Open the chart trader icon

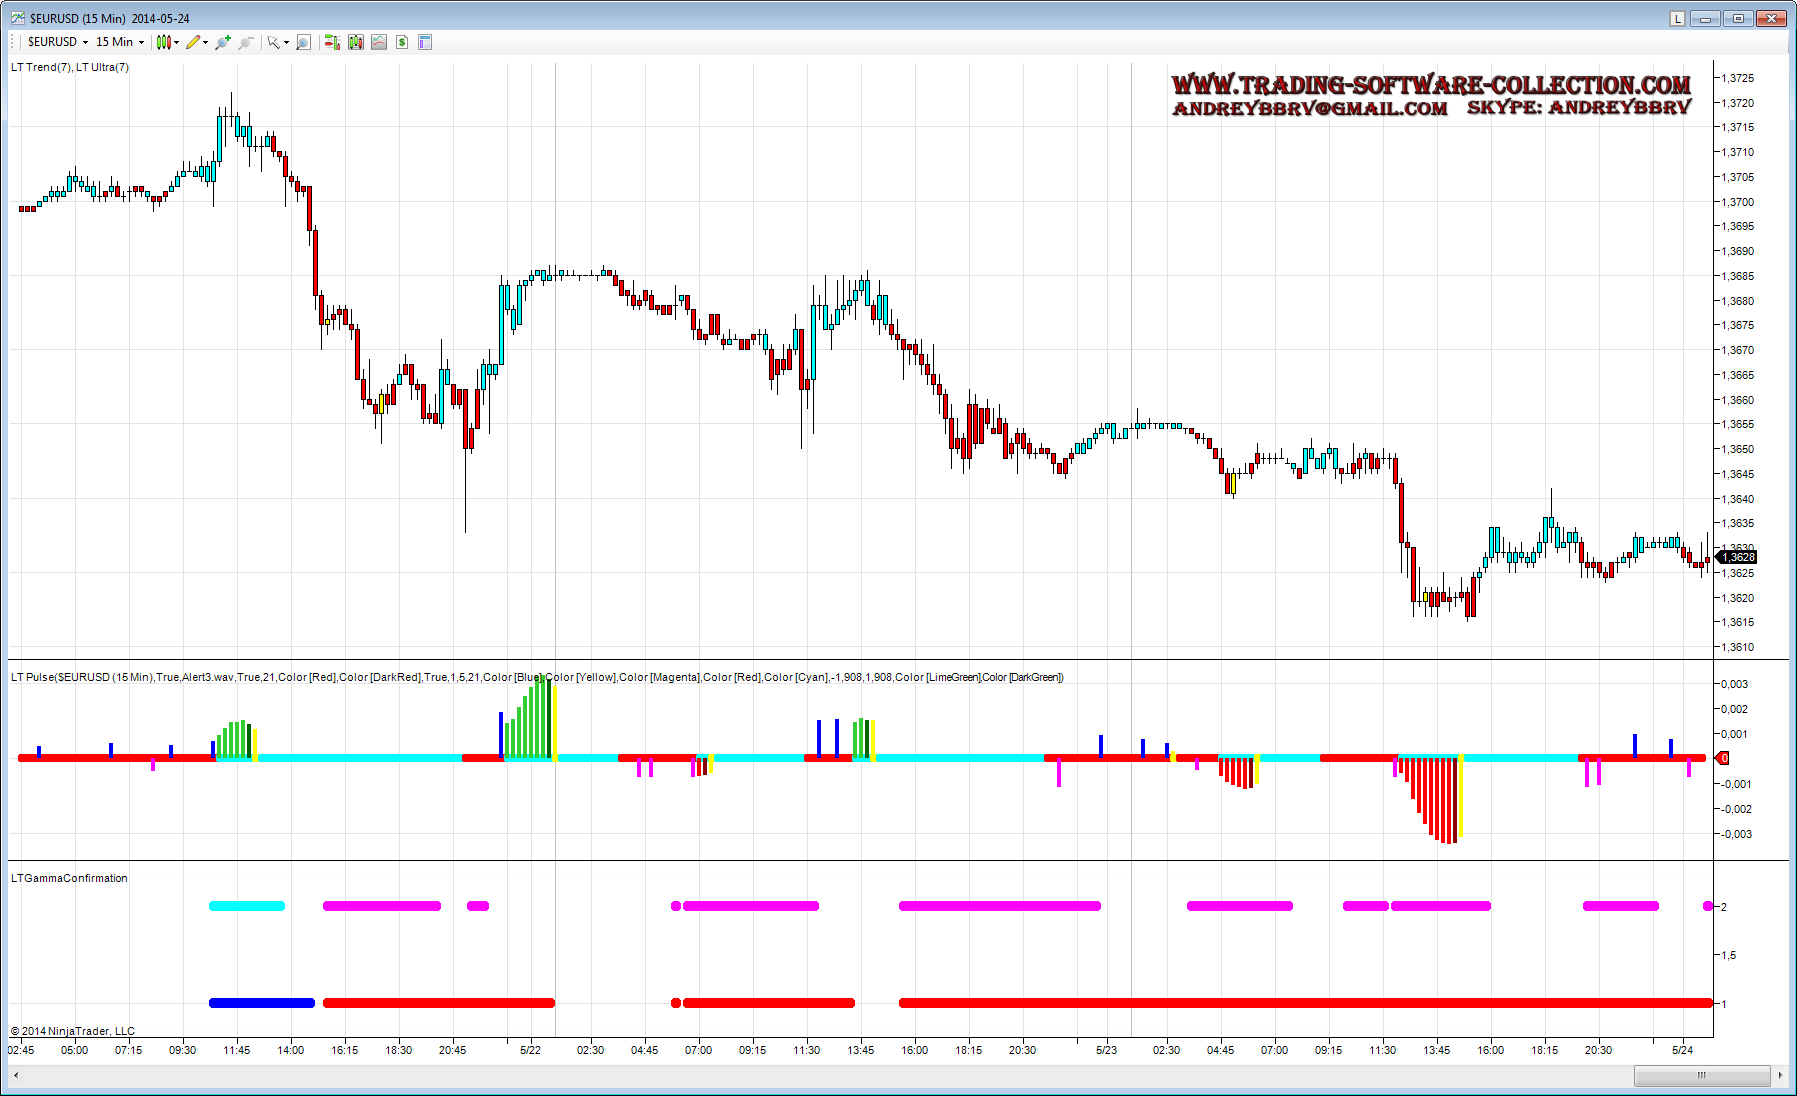[x=332, y=42]
